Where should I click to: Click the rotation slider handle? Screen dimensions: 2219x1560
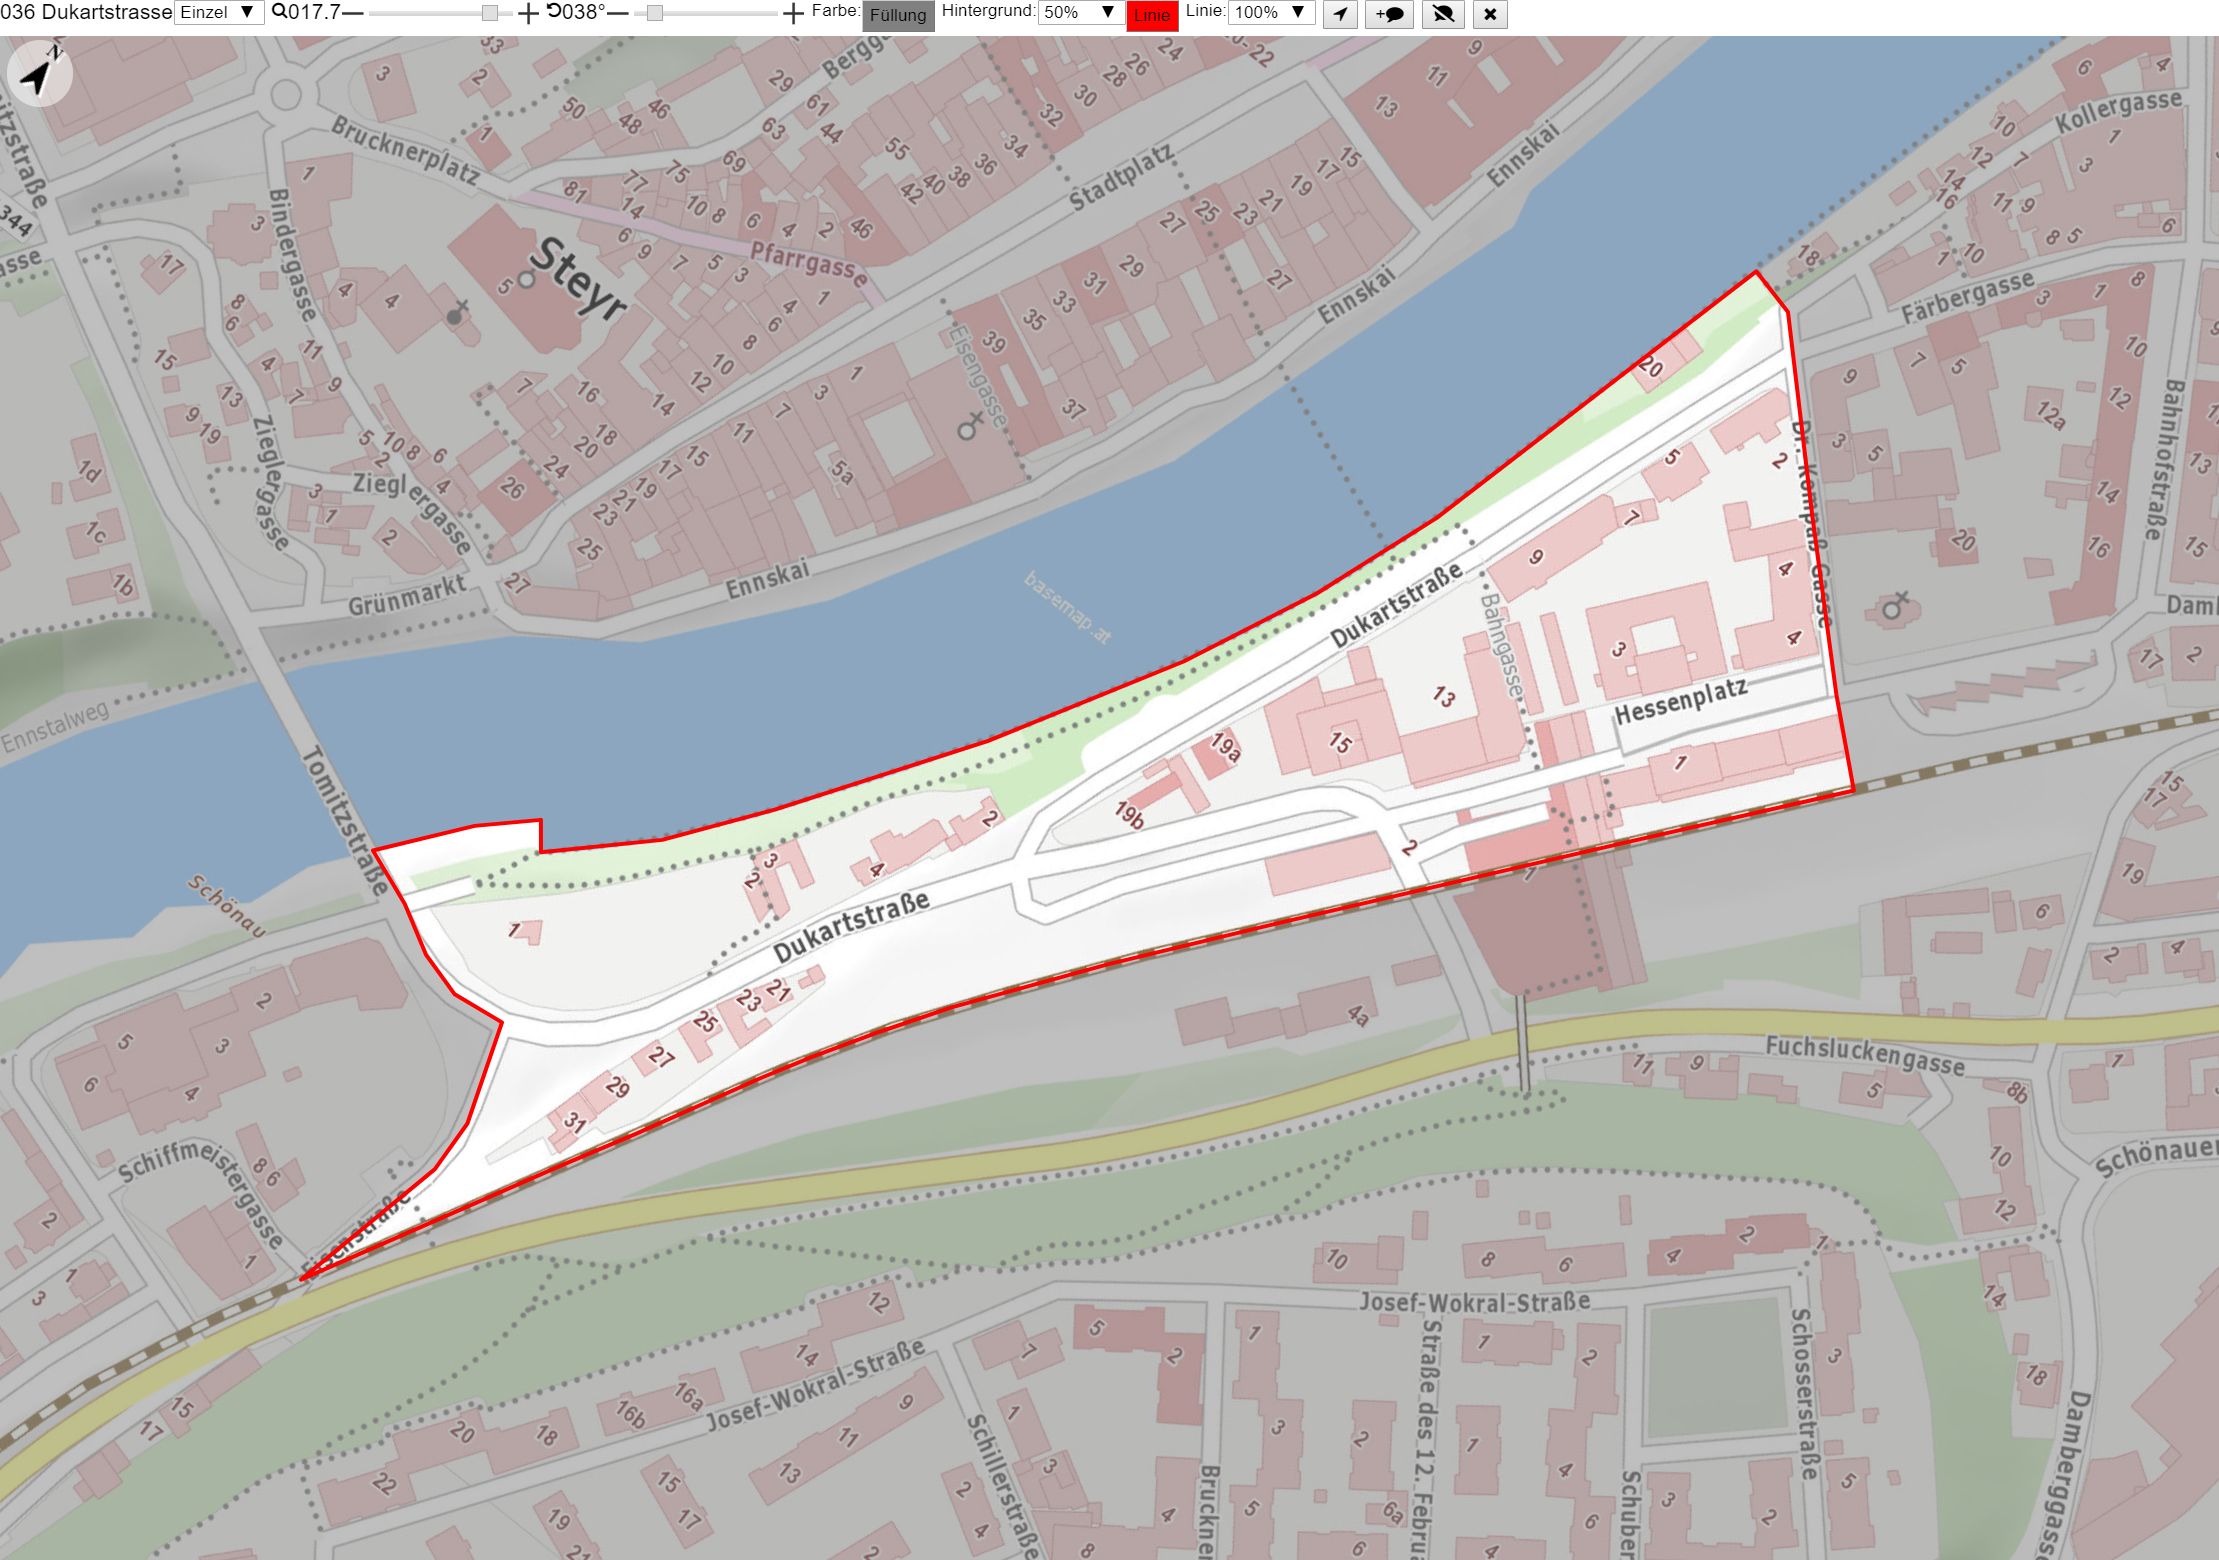[655, 13]
